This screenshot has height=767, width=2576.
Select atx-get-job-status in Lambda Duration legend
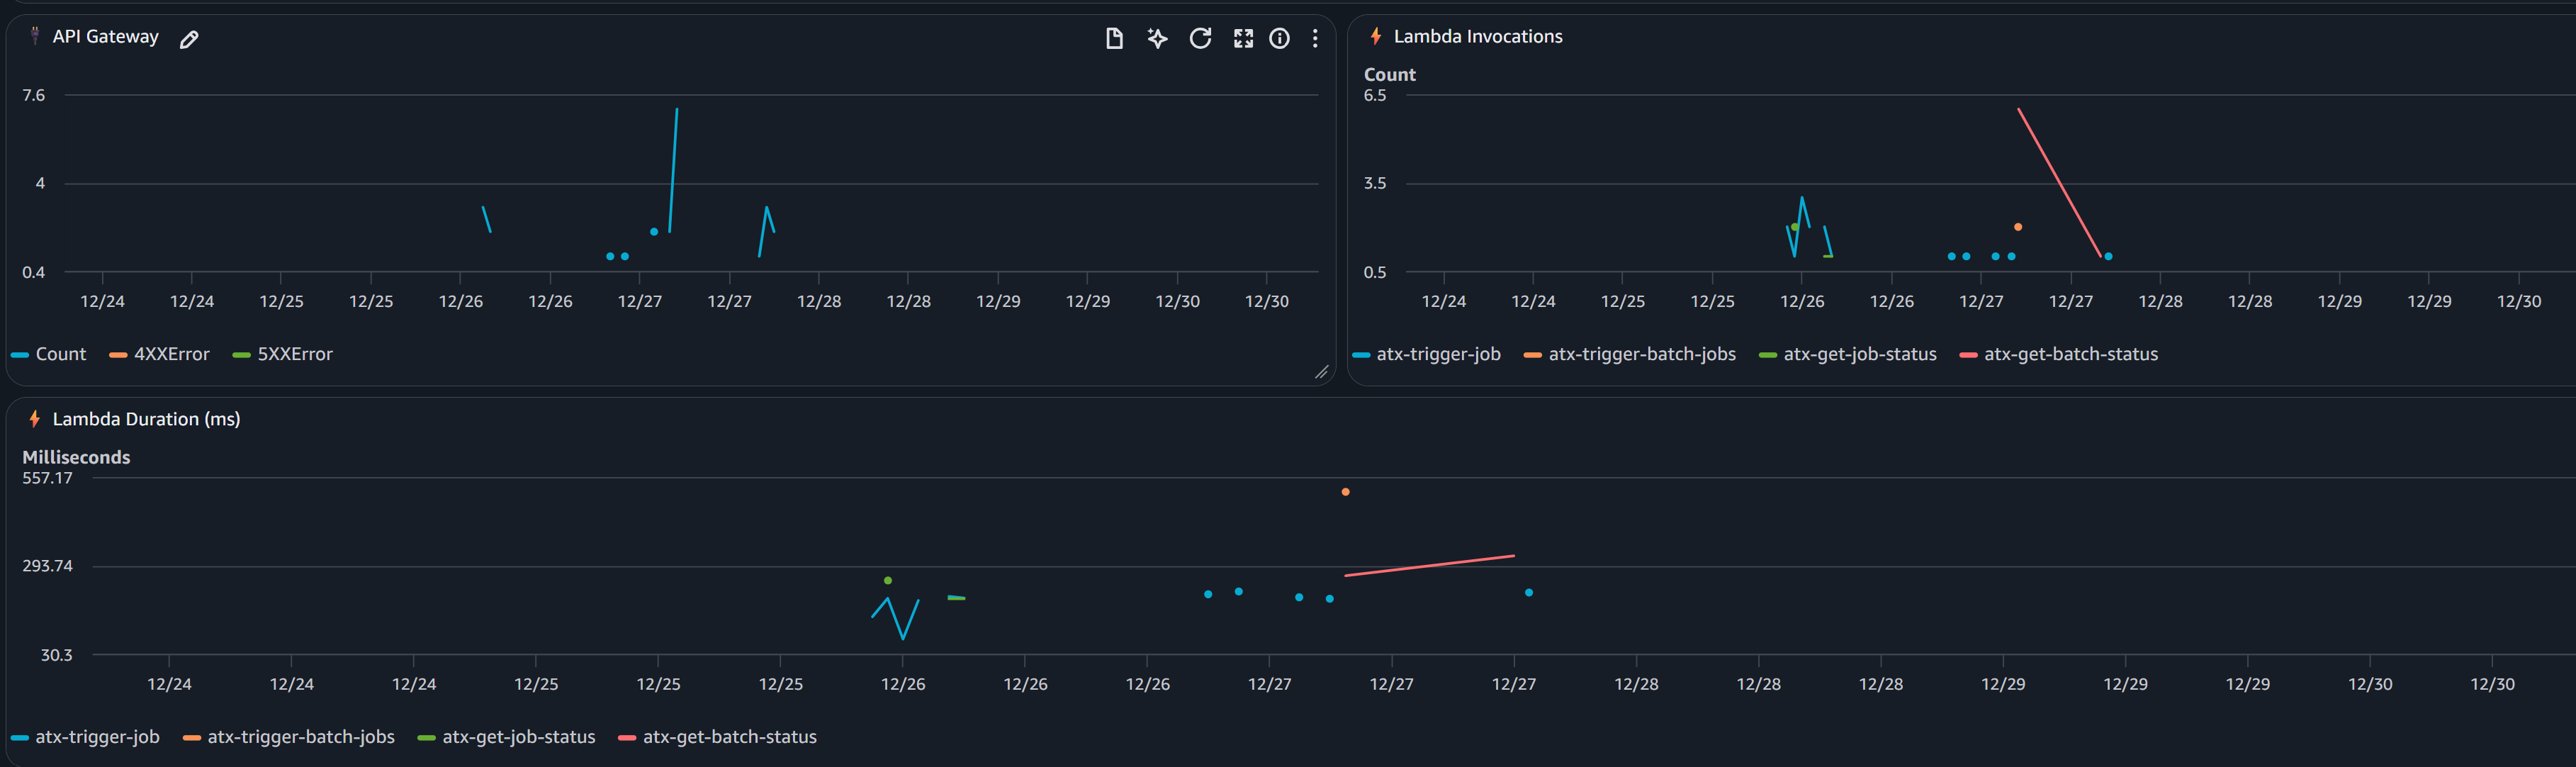point(517,737)
